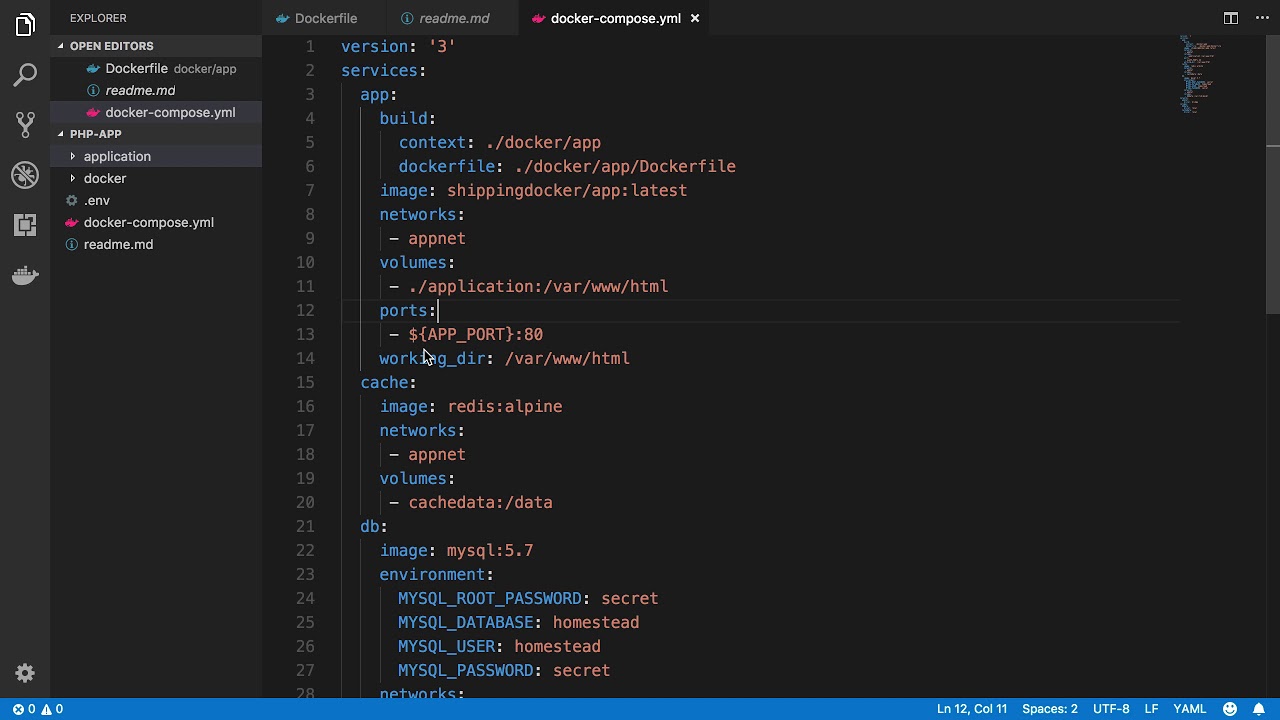Open the Extensions view icon
This screenshot has width=1280, height=720.
pos(25,225)
